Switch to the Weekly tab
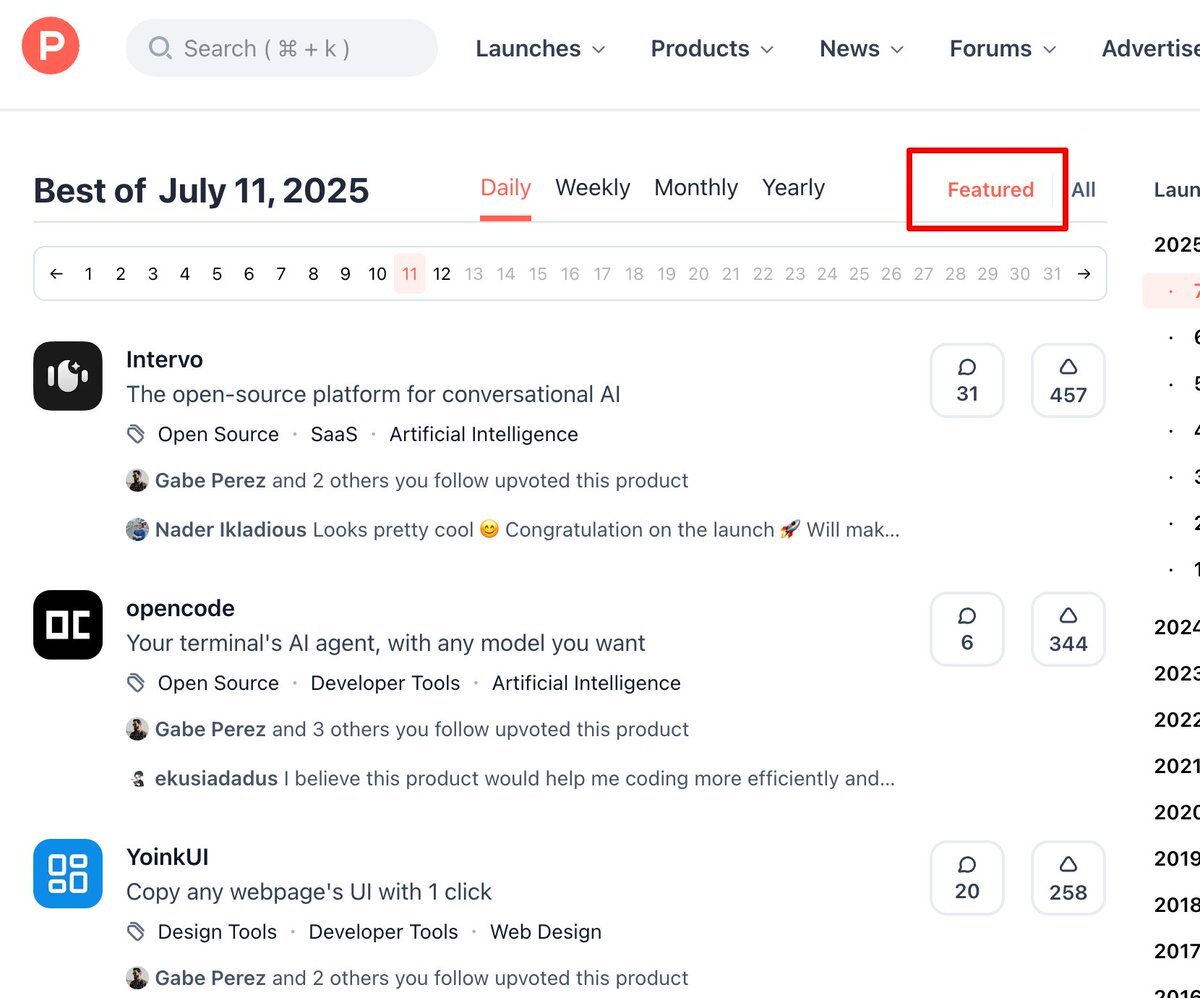1200x998 pixels. pyautogui.click(x=593, y=188)
